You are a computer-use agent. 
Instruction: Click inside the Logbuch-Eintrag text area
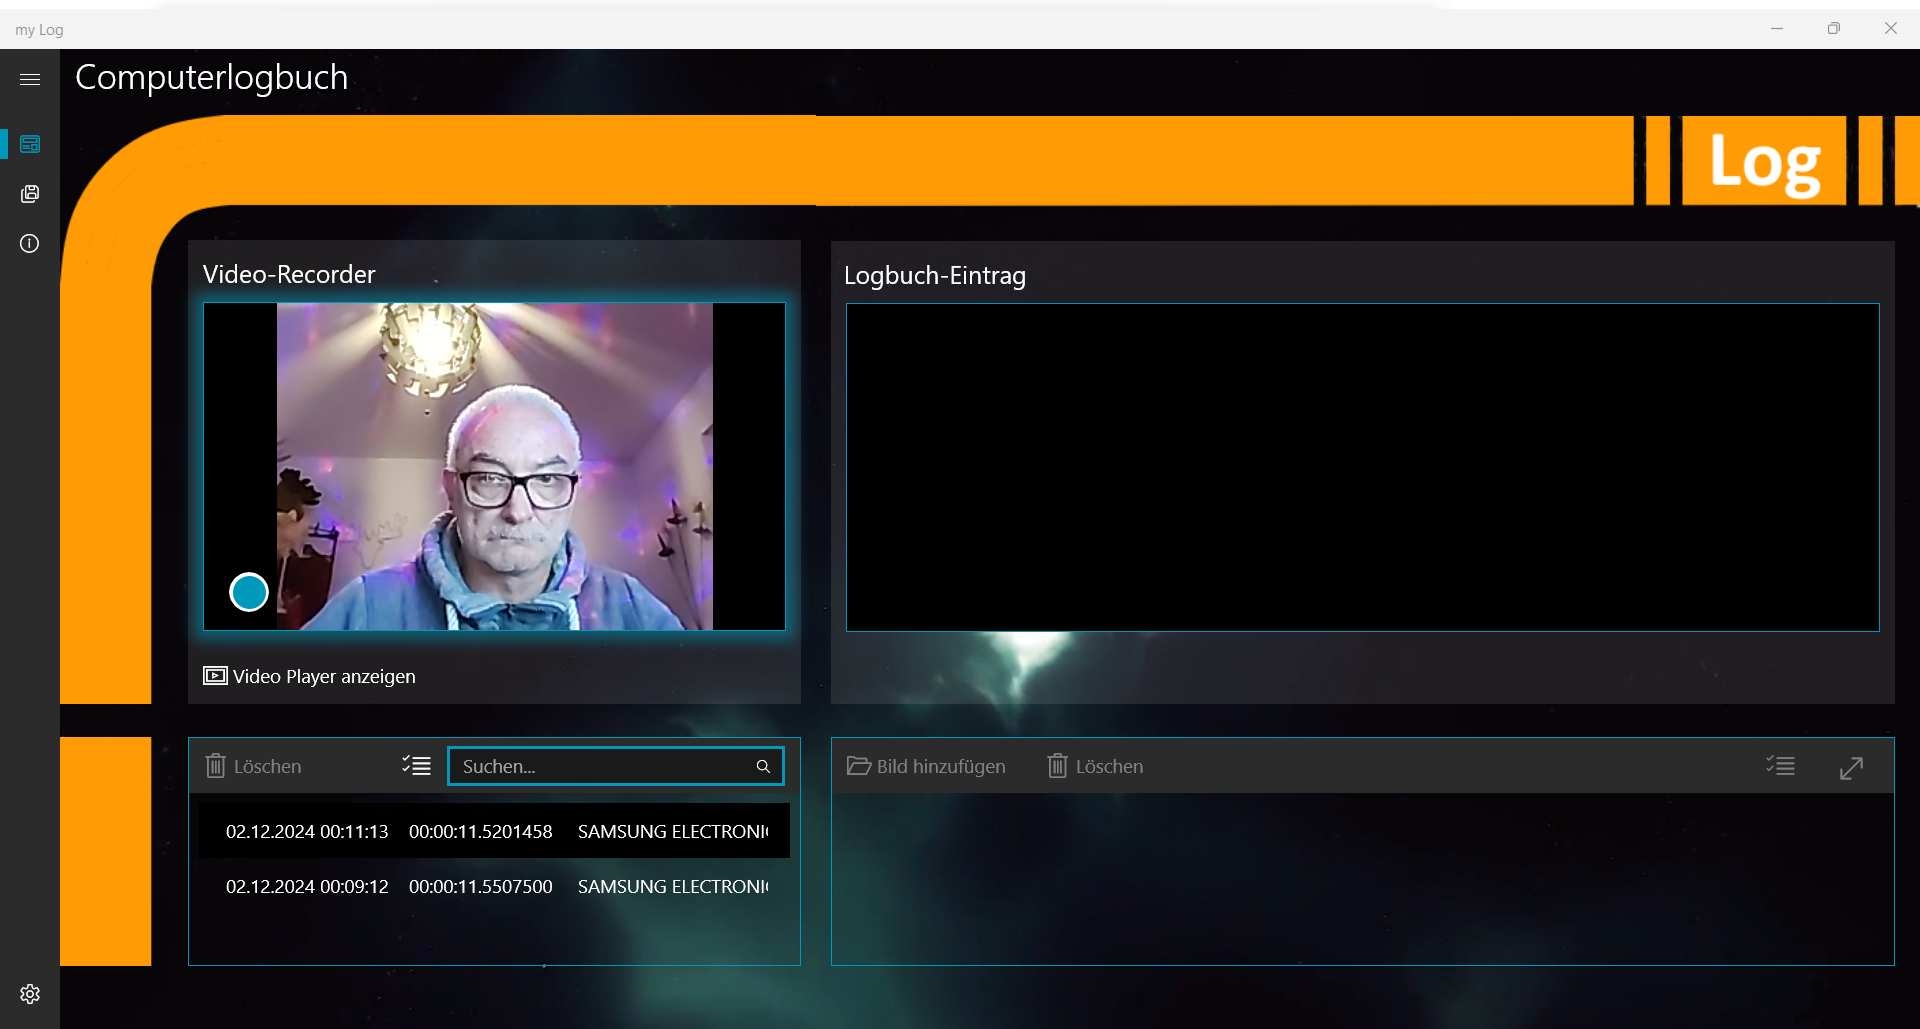point(1362,467)
